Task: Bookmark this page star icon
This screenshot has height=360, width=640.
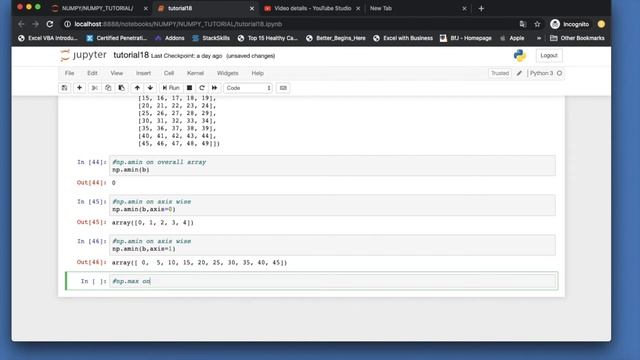Action: click(x=537, y=24)
